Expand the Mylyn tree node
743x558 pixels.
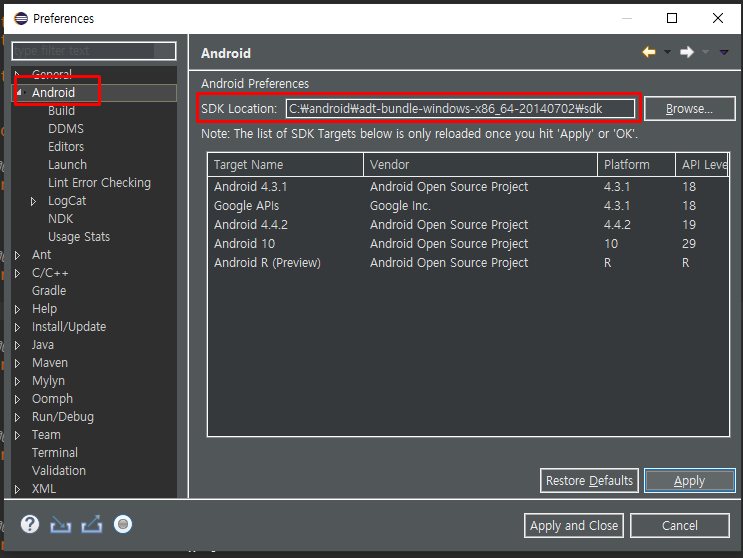pos(18,381)
